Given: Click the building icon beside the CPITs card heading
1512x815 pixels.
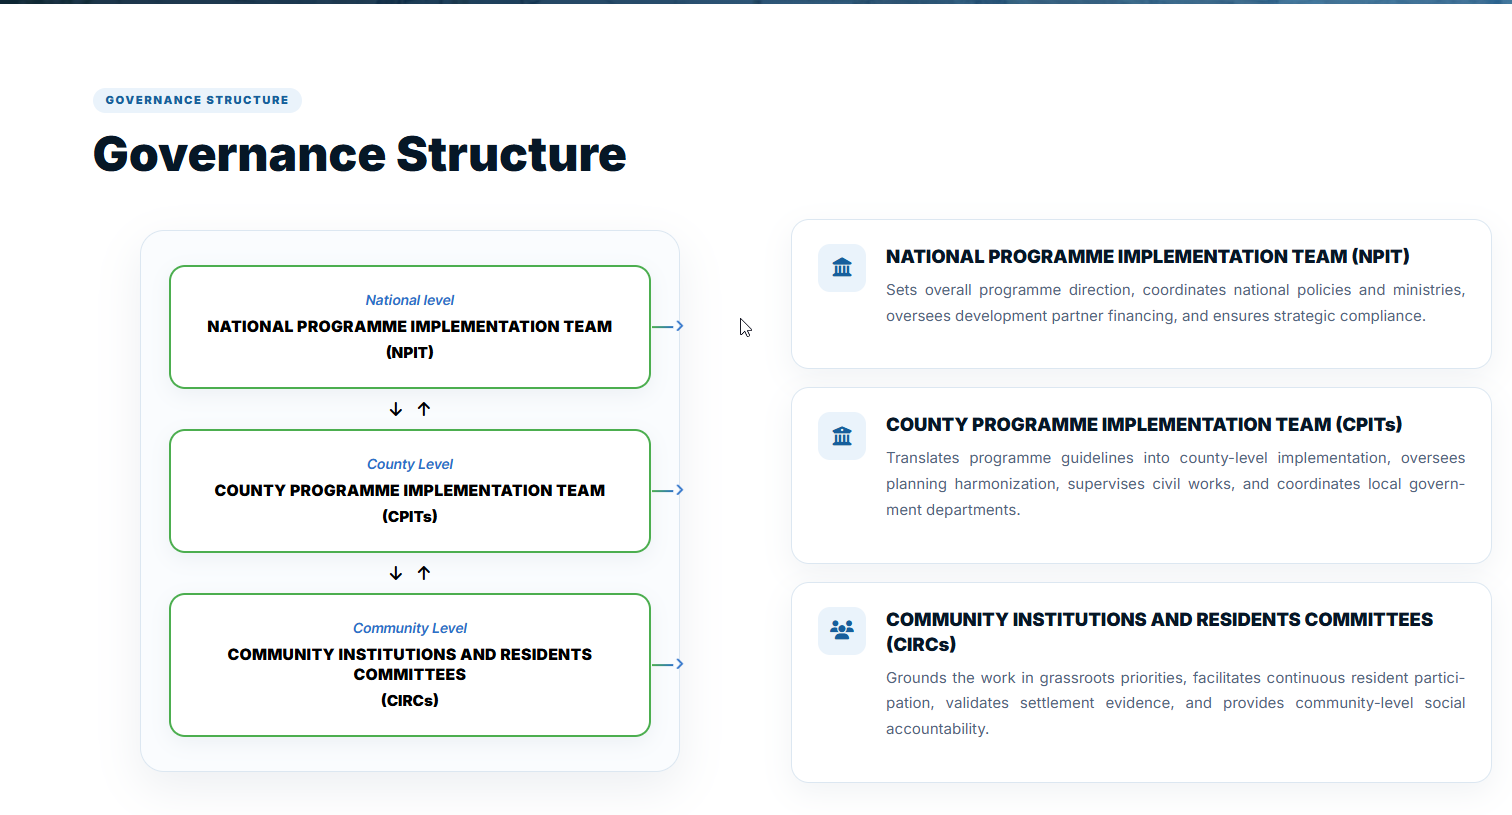Looking at the screenshot, I should (842, 436).
